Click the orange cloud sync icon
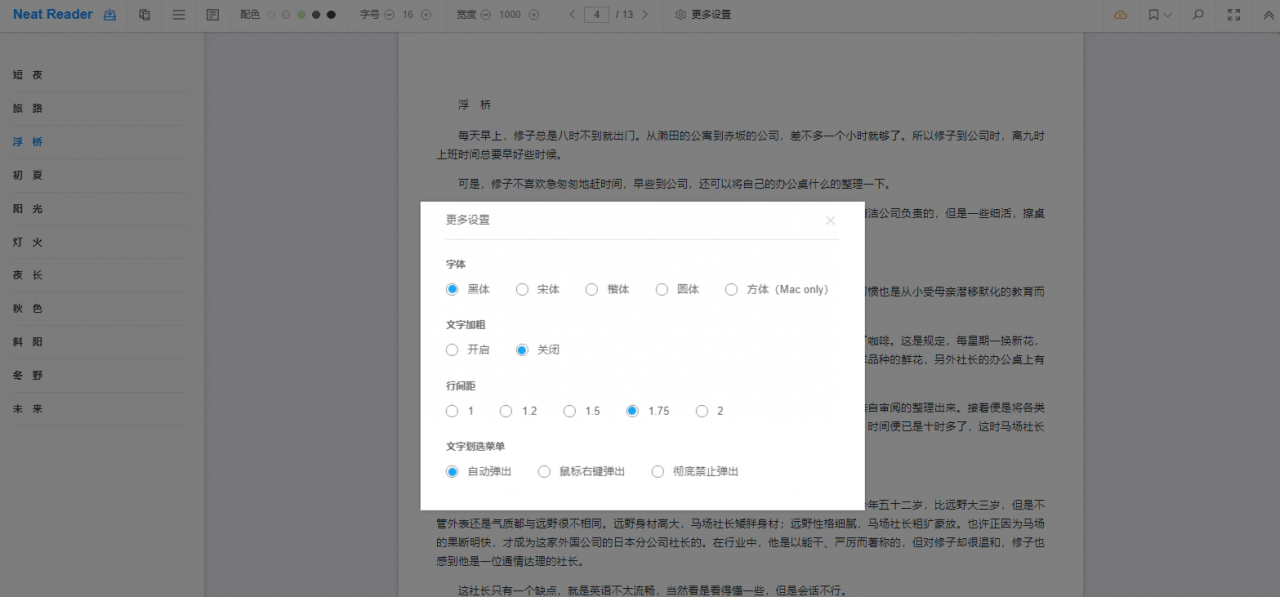 [1121, 15]
